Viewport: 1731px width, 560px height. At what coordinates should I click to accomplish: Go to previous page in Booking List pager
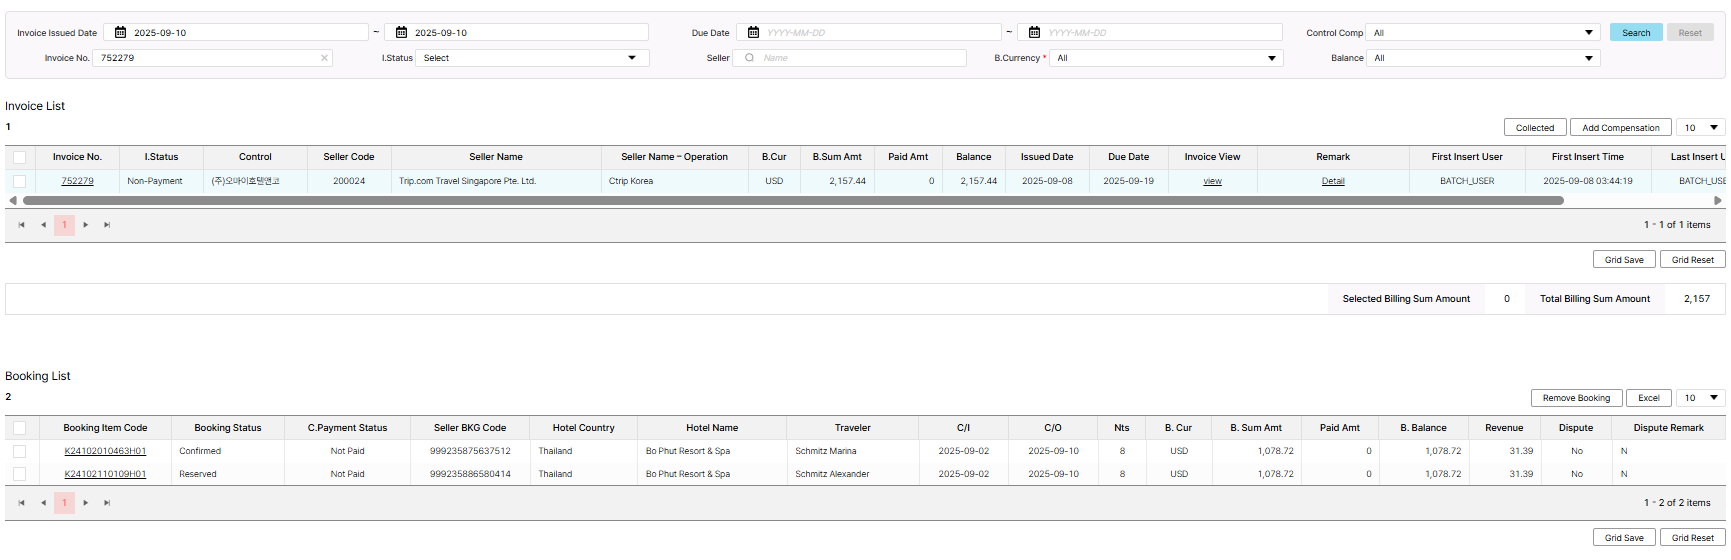[43, 503]
